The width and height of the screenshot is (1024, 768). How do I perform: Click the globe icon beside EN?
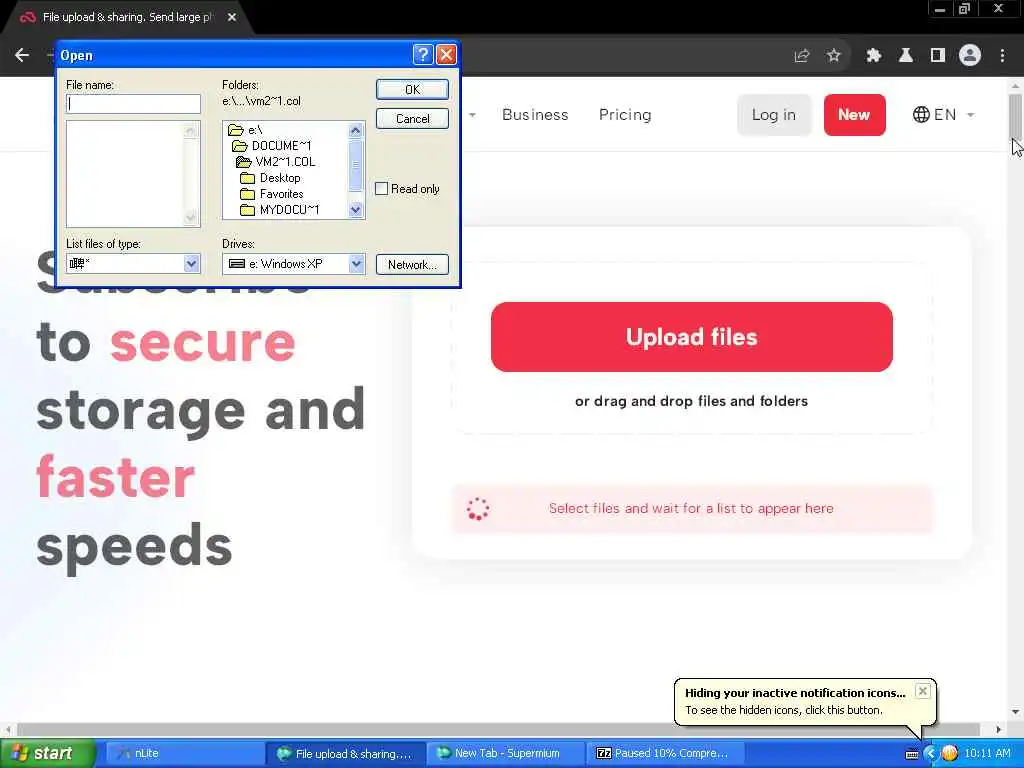tap(921, 115)
